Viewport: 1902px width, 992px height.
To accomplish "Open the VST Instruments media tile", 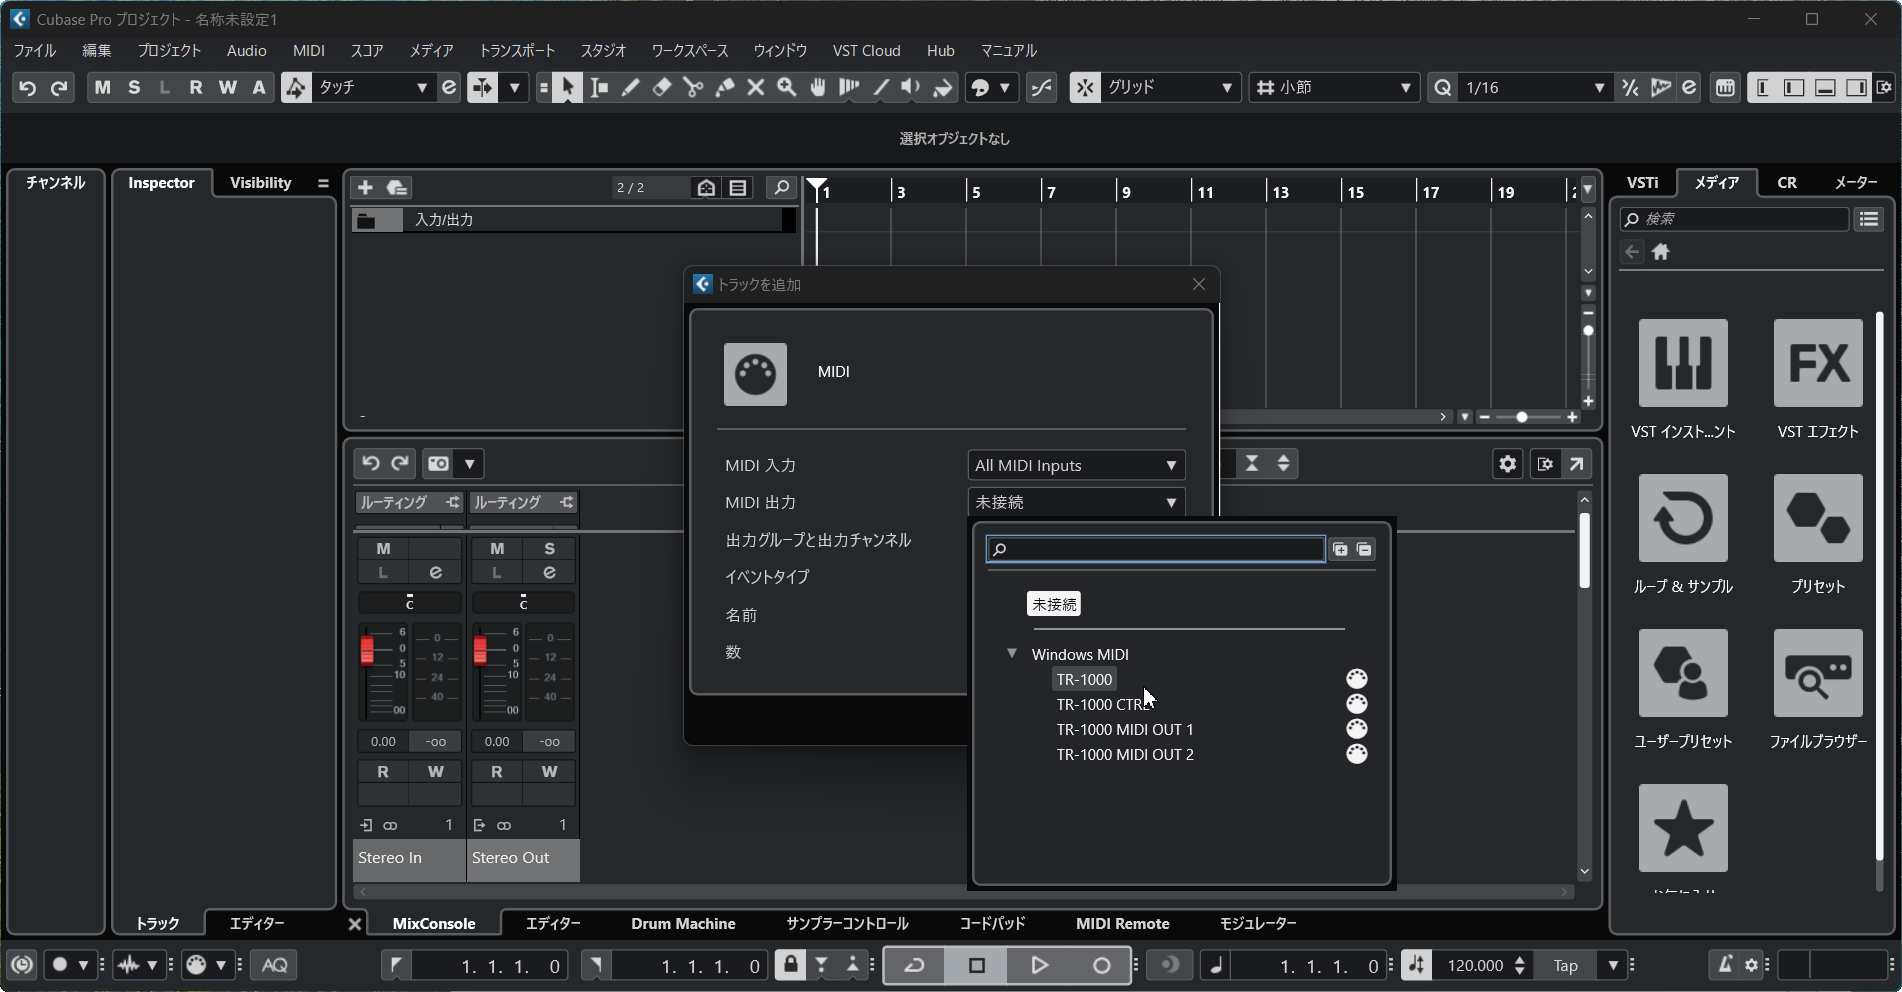I will point(1682,363).
